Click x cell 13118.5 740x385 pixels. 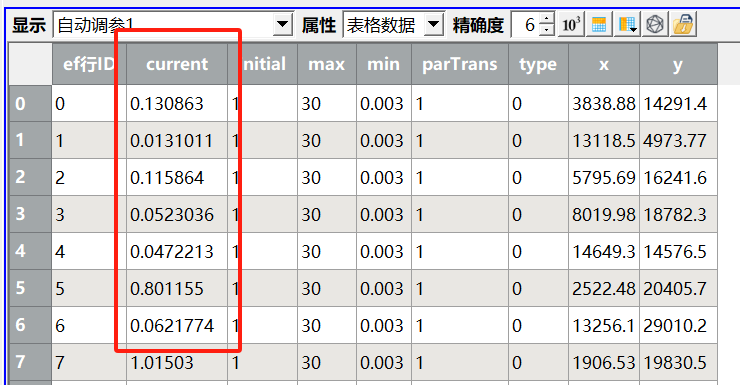[604, 140]
